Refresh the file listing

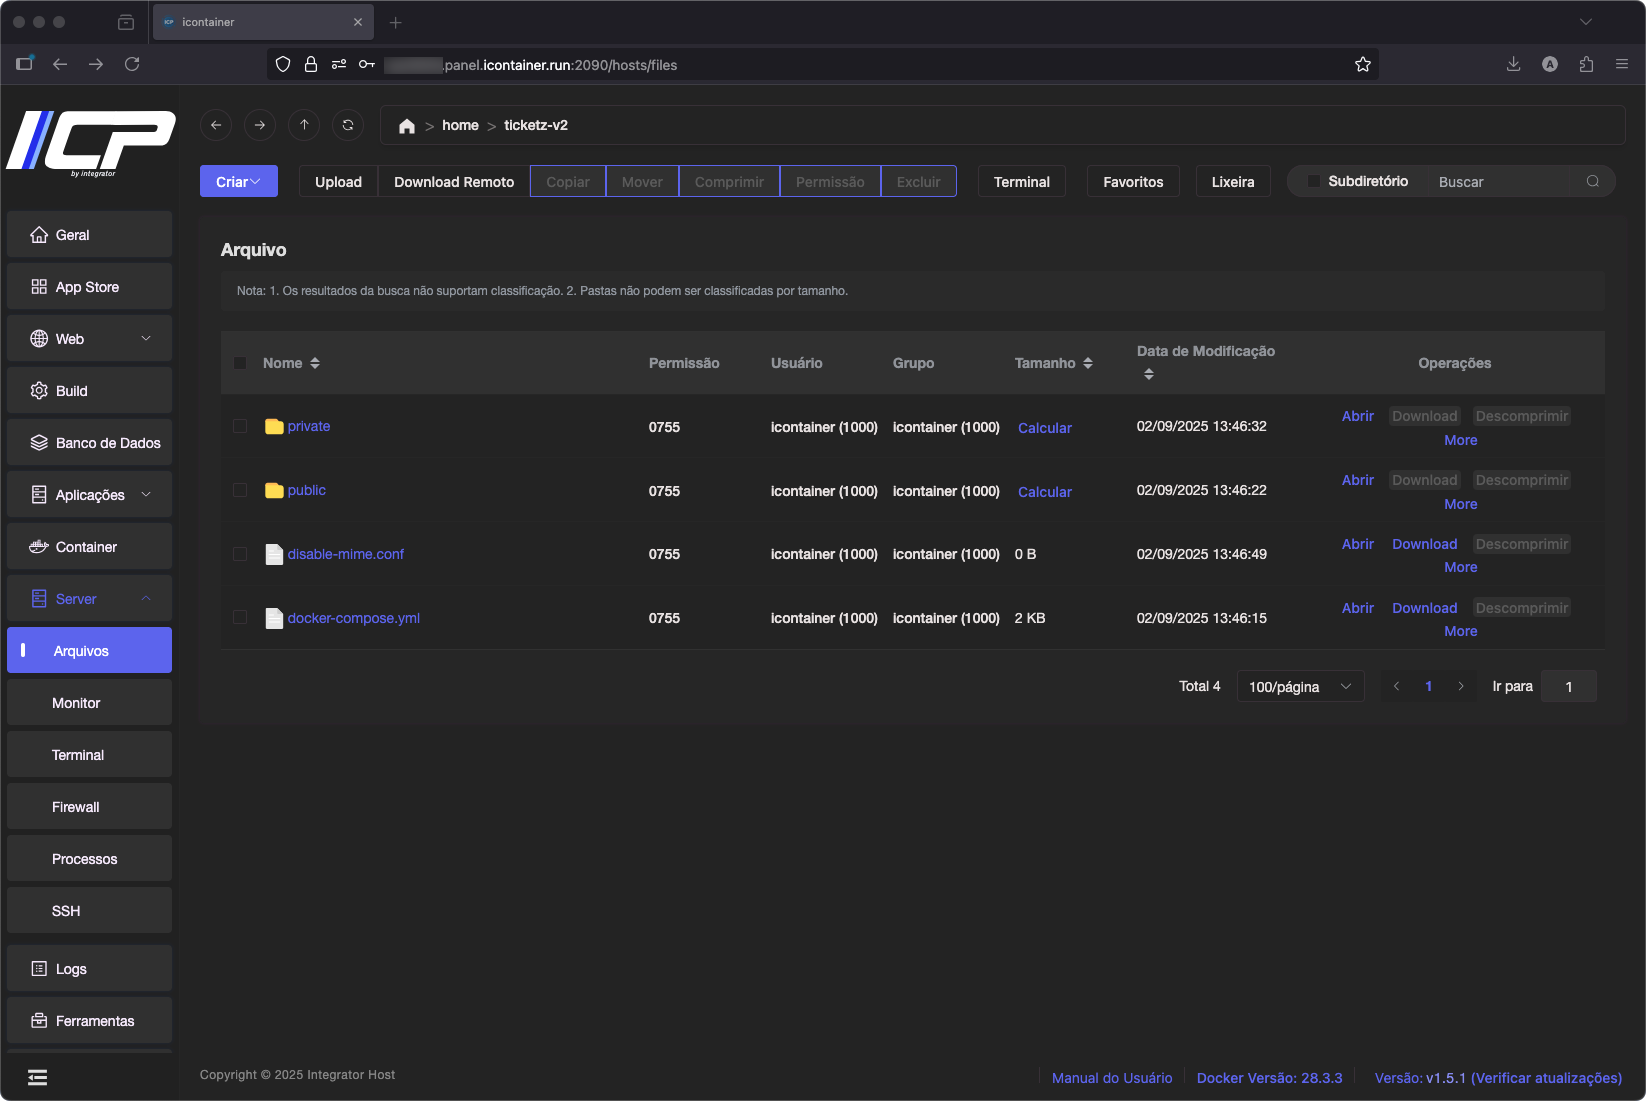[x=348, y=125]
